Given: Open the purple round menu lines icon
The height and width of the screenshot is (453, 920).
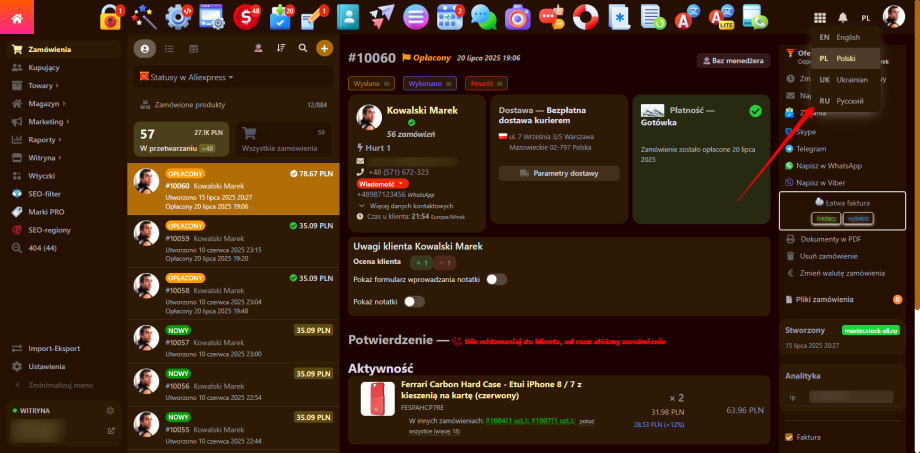Looking at the screenshot, I should coord(415,17).
